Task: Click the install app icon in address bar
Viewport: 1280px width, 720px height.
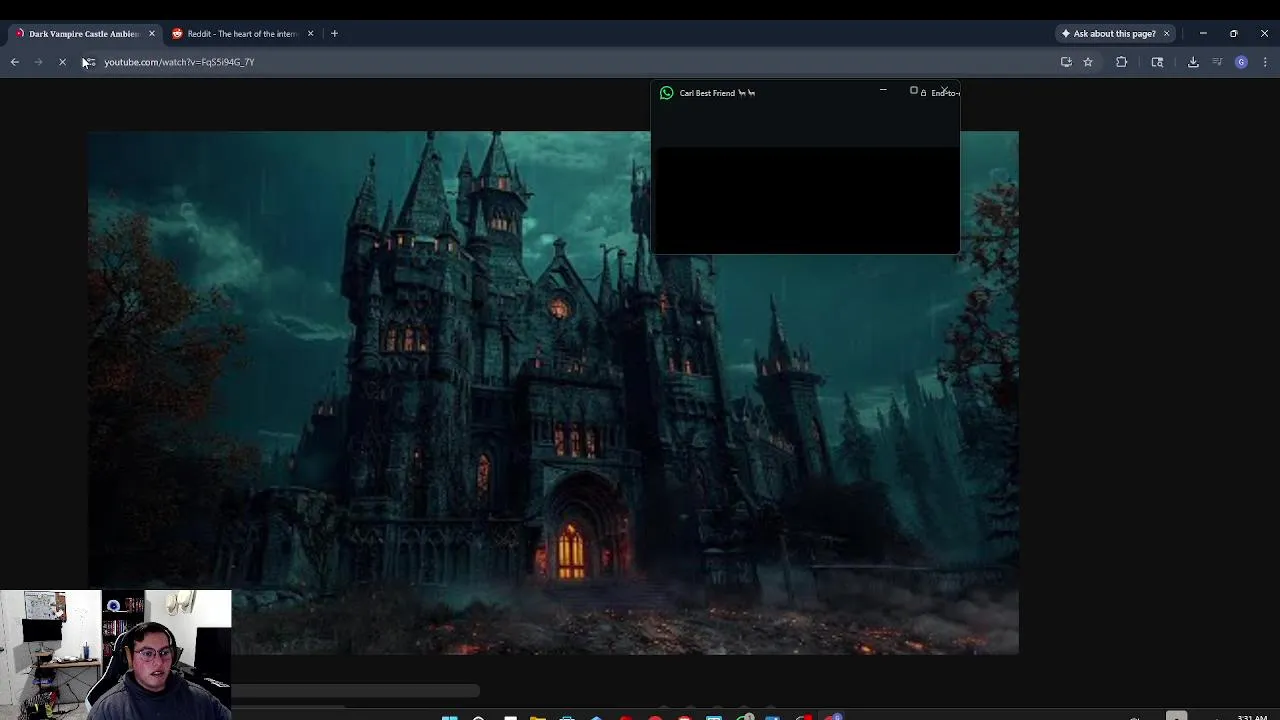Action: click(1066, 62)
